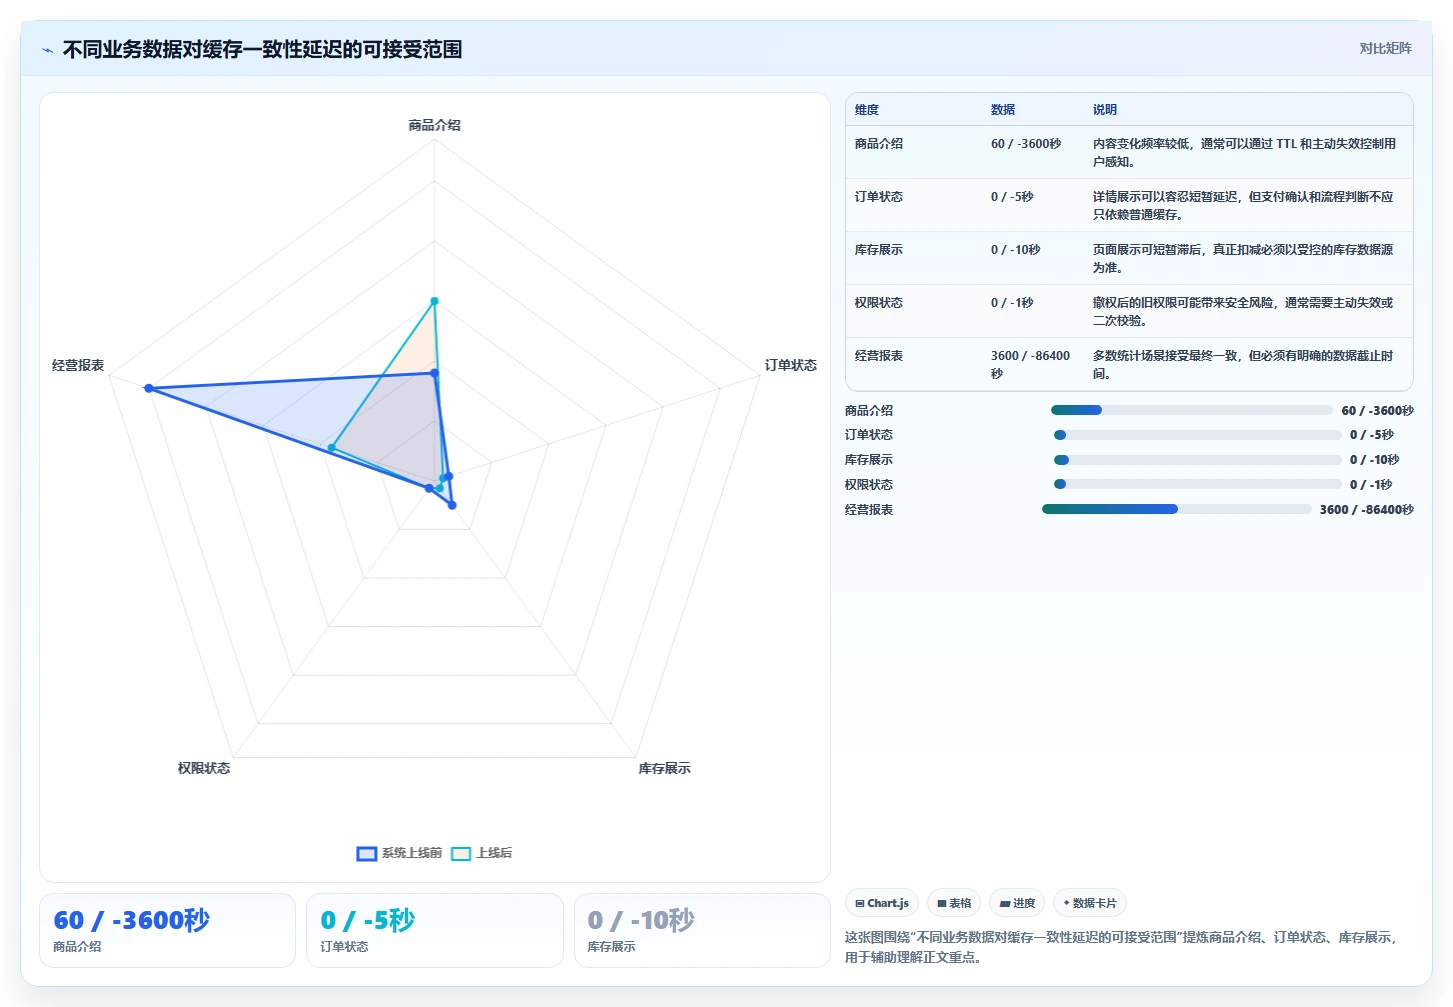This screenshot has width=1453, height=1007.
Task: Click the 经营报表 radar axis label
Action: point(78,365)
